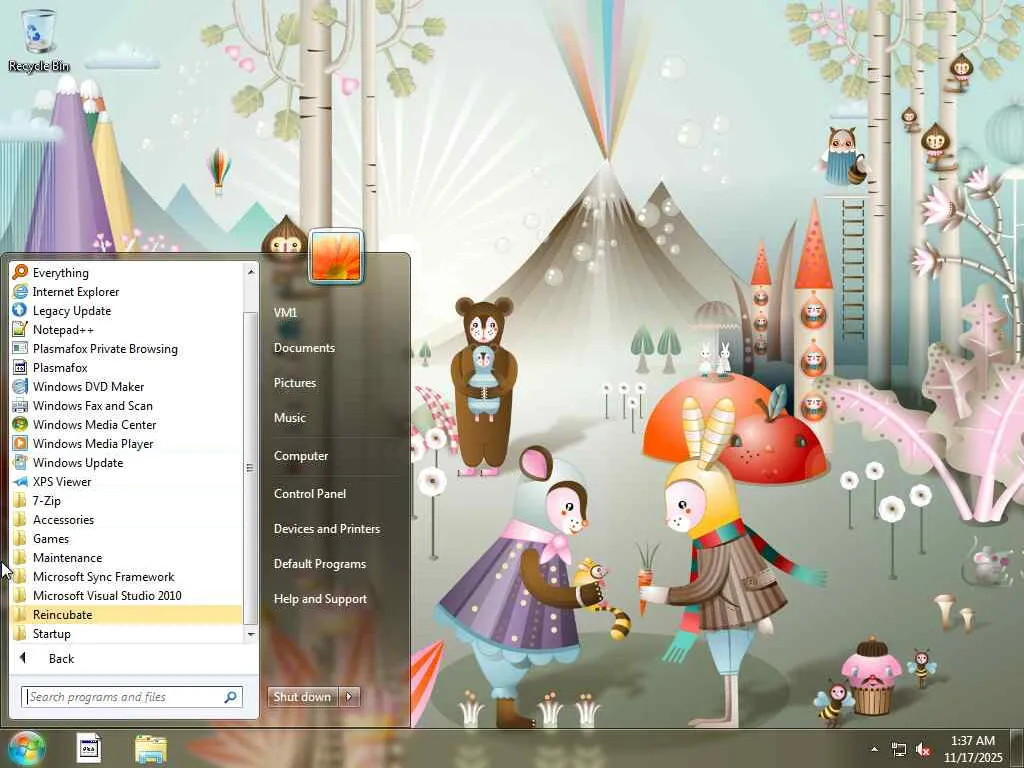
Task: Click the Start orb button
Action: tap(26, 748)
